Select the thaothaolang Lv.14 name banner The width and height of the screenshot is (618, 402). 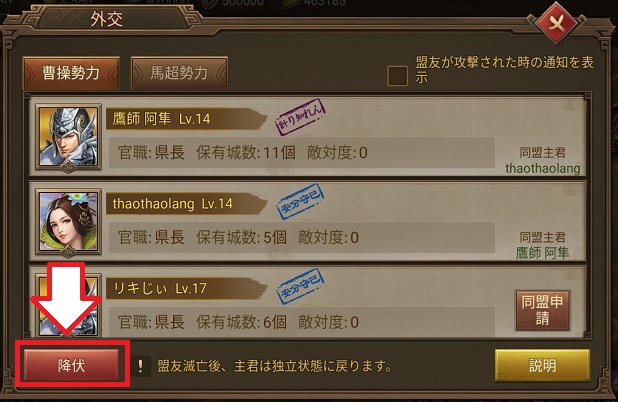tap(185, 204)
